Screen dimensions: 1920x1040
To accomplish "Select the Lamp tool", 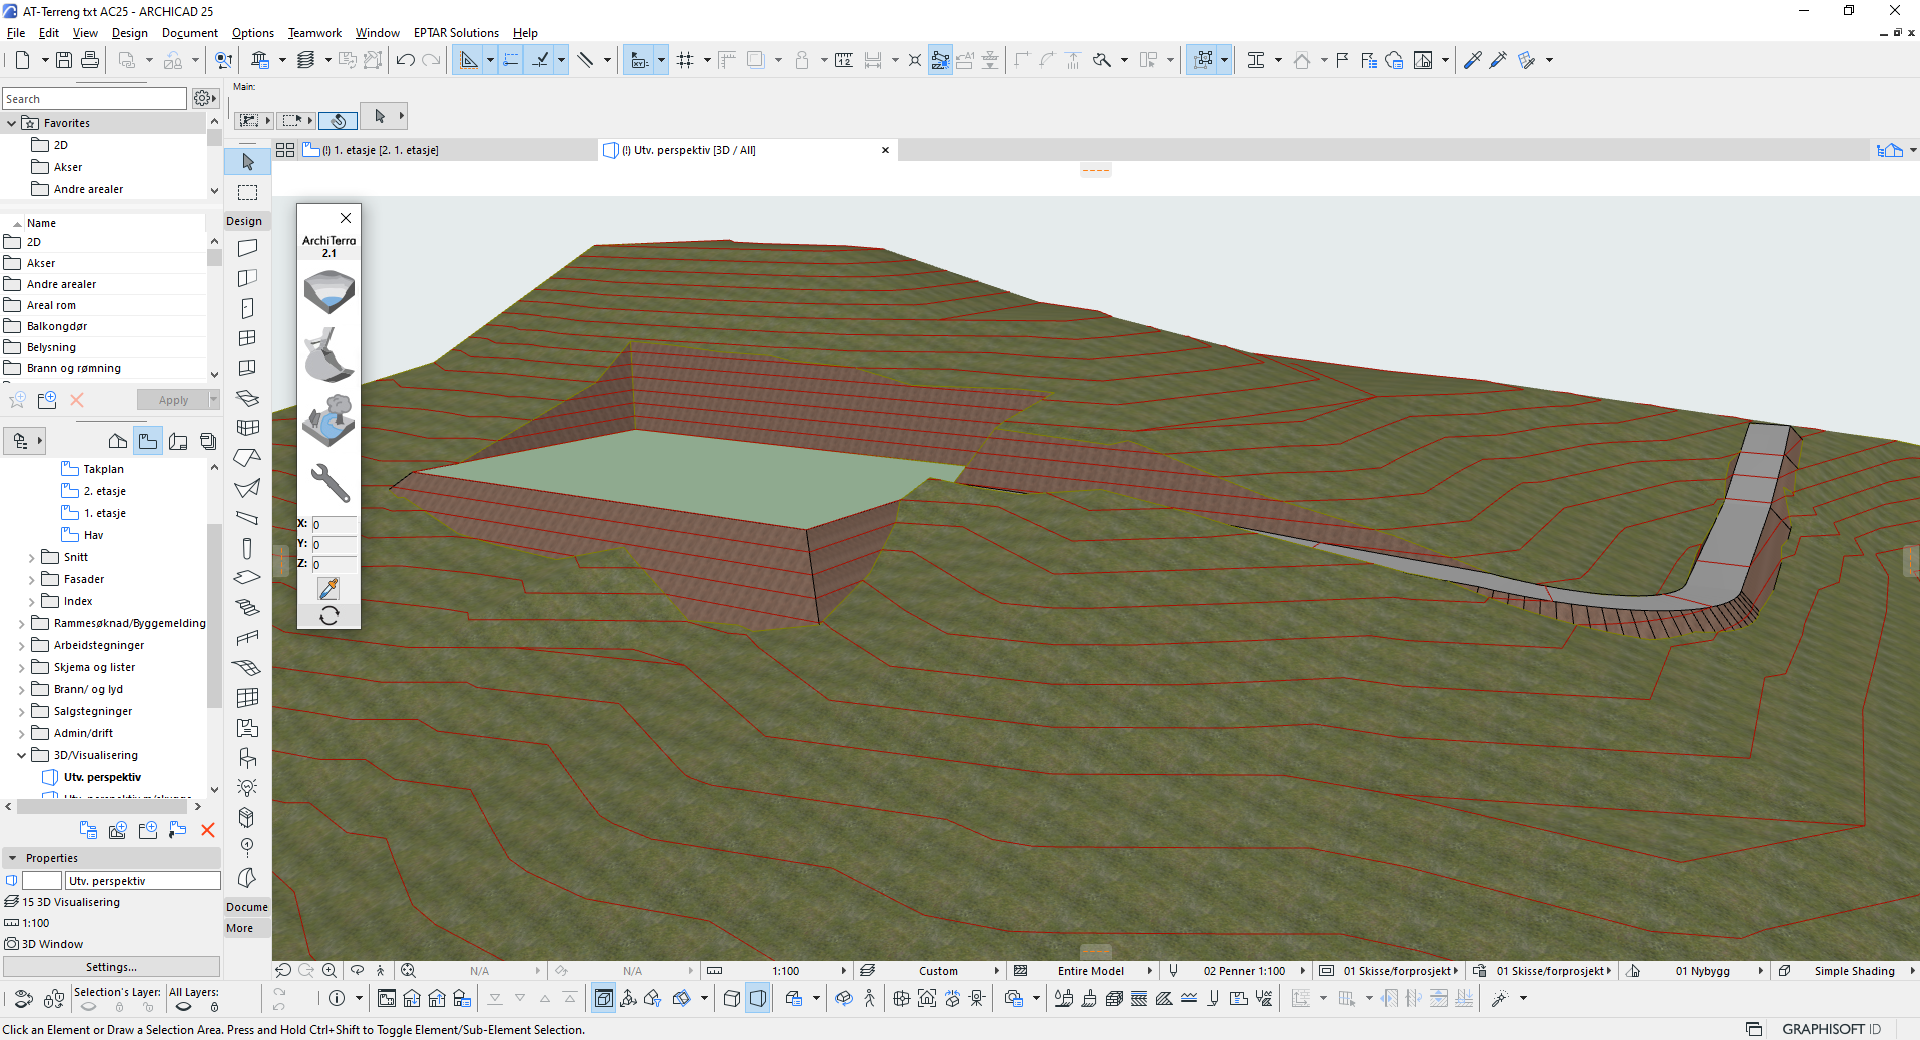I will pos(248,788).
